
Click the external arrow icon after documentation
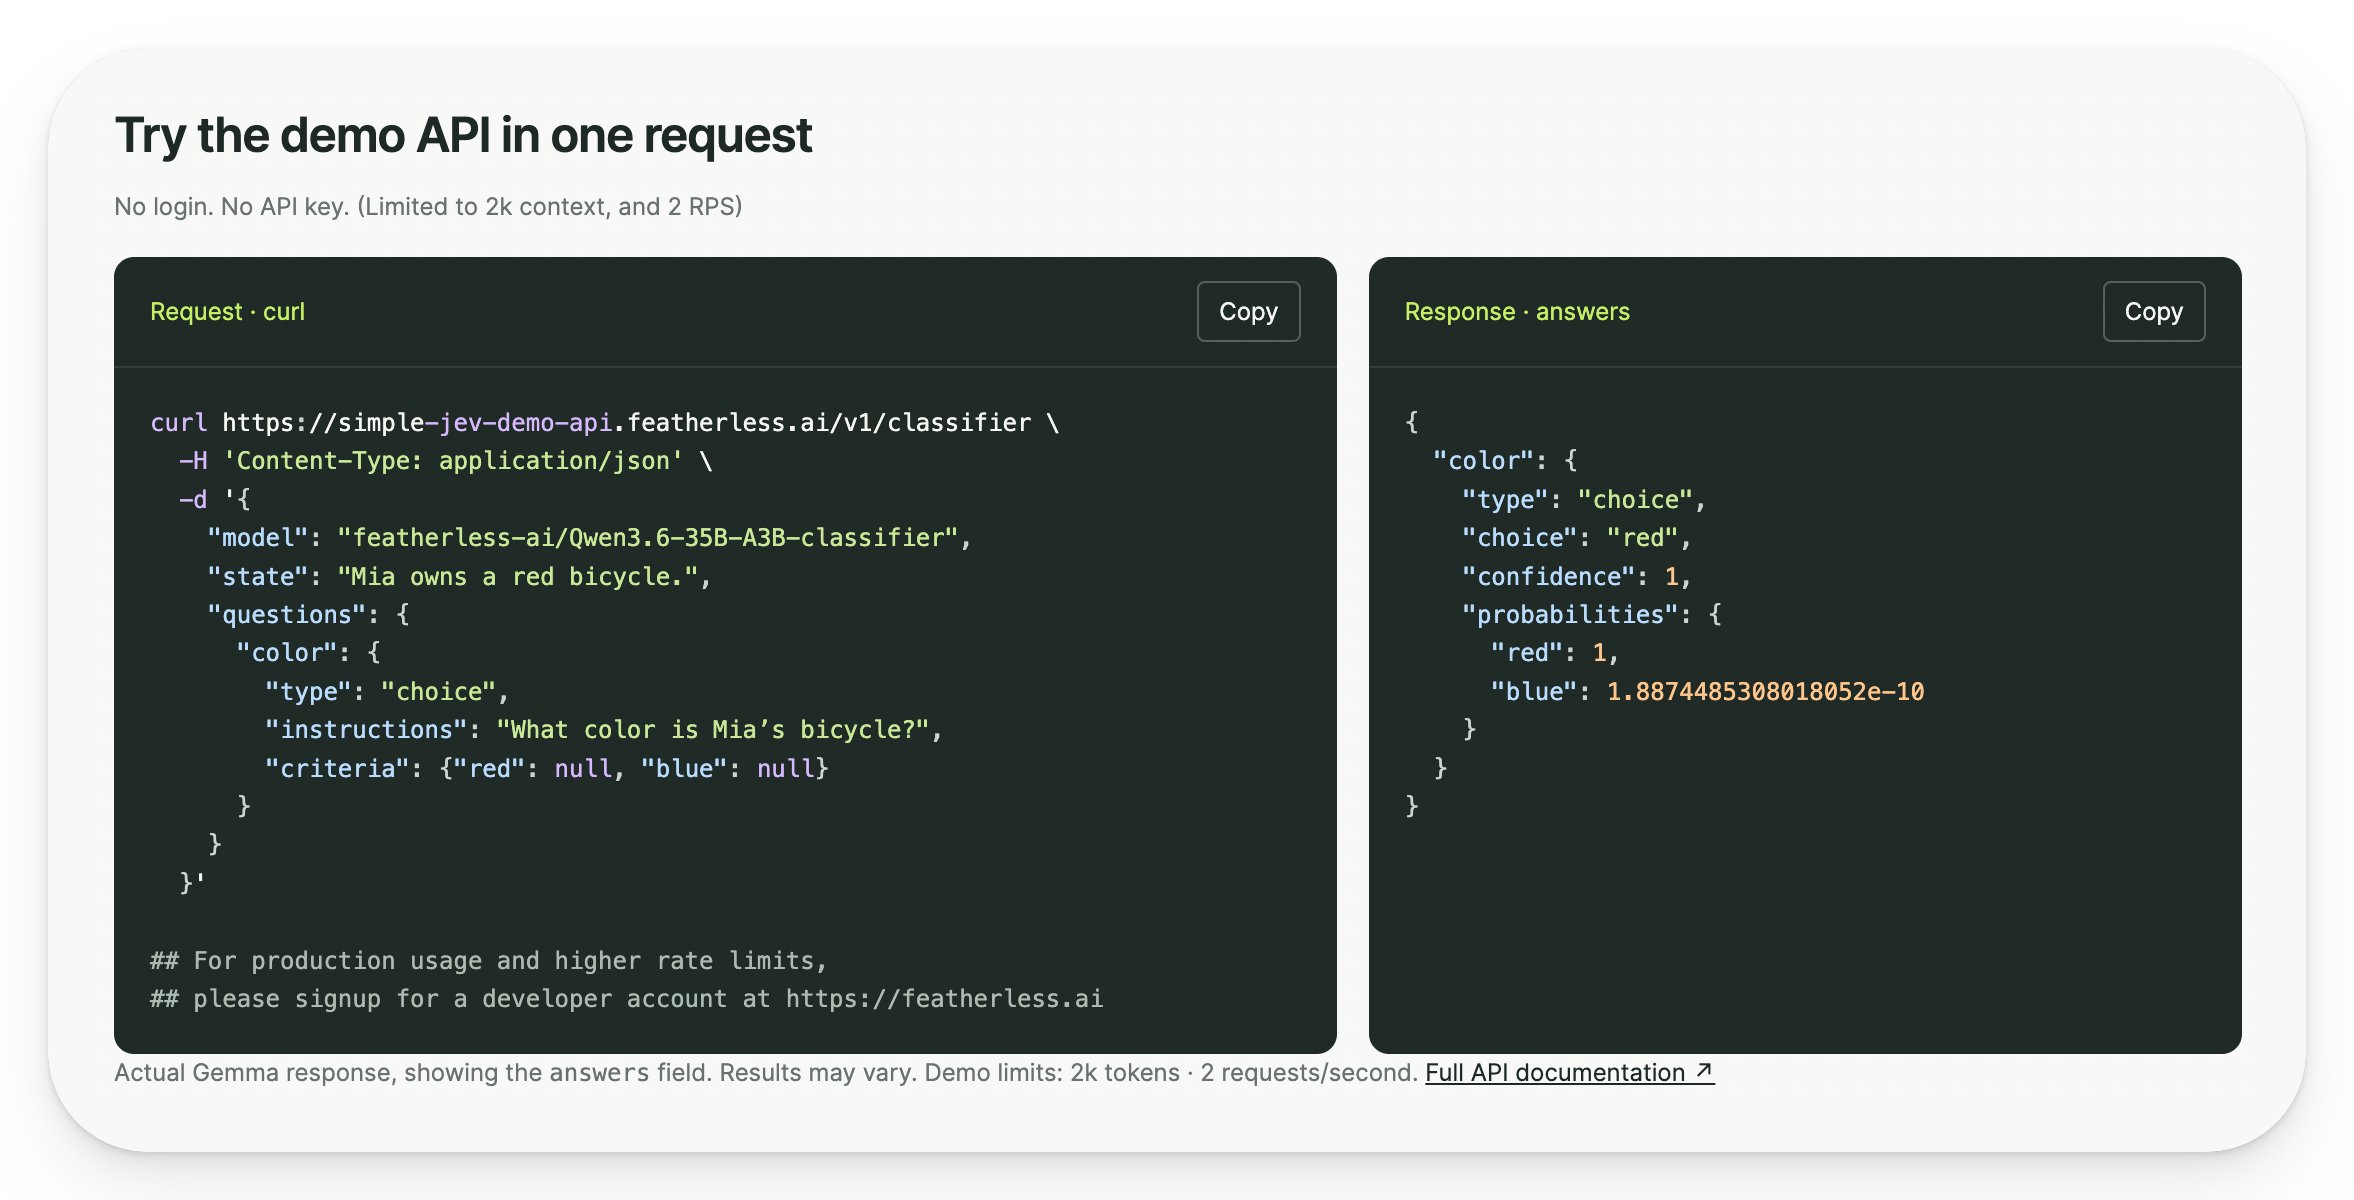coord(1704,1071)
